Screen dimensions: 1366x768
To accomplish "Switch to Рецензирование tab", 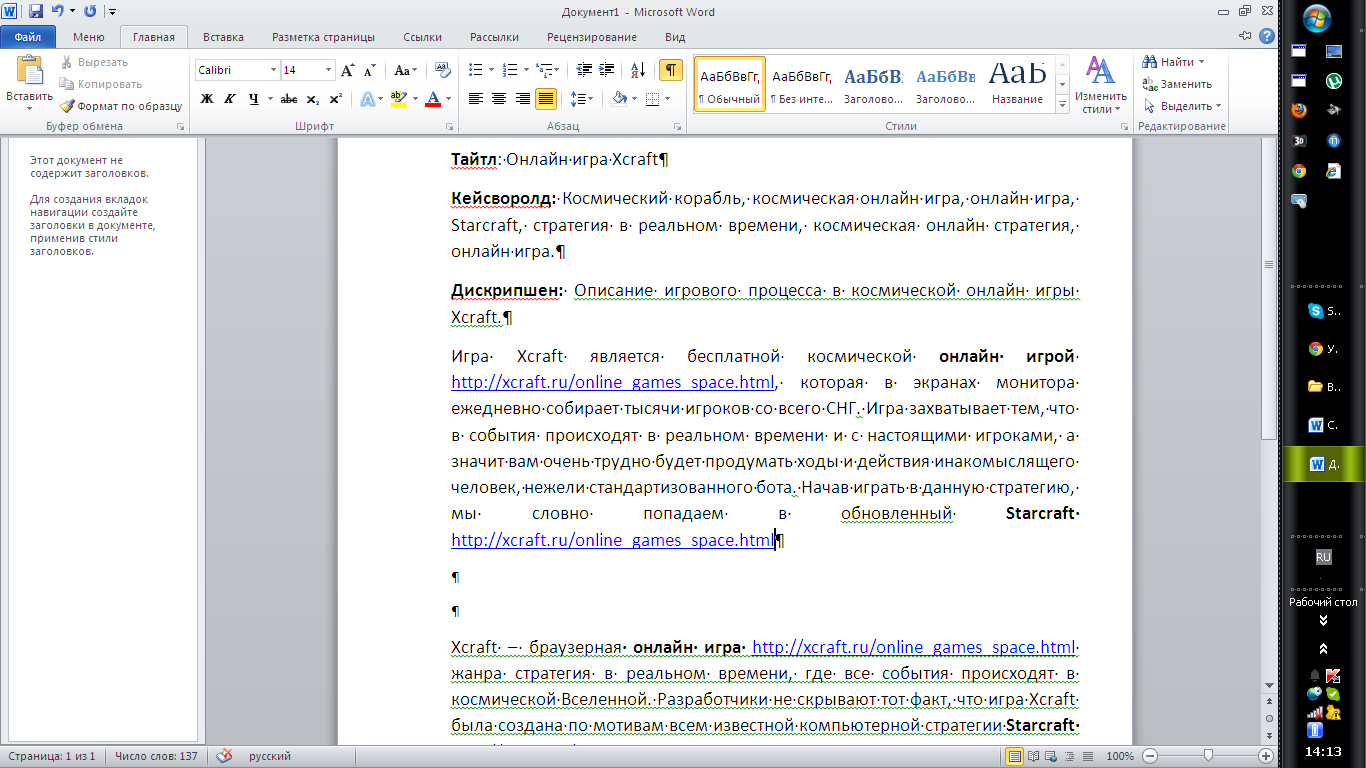I will (591, 37).
